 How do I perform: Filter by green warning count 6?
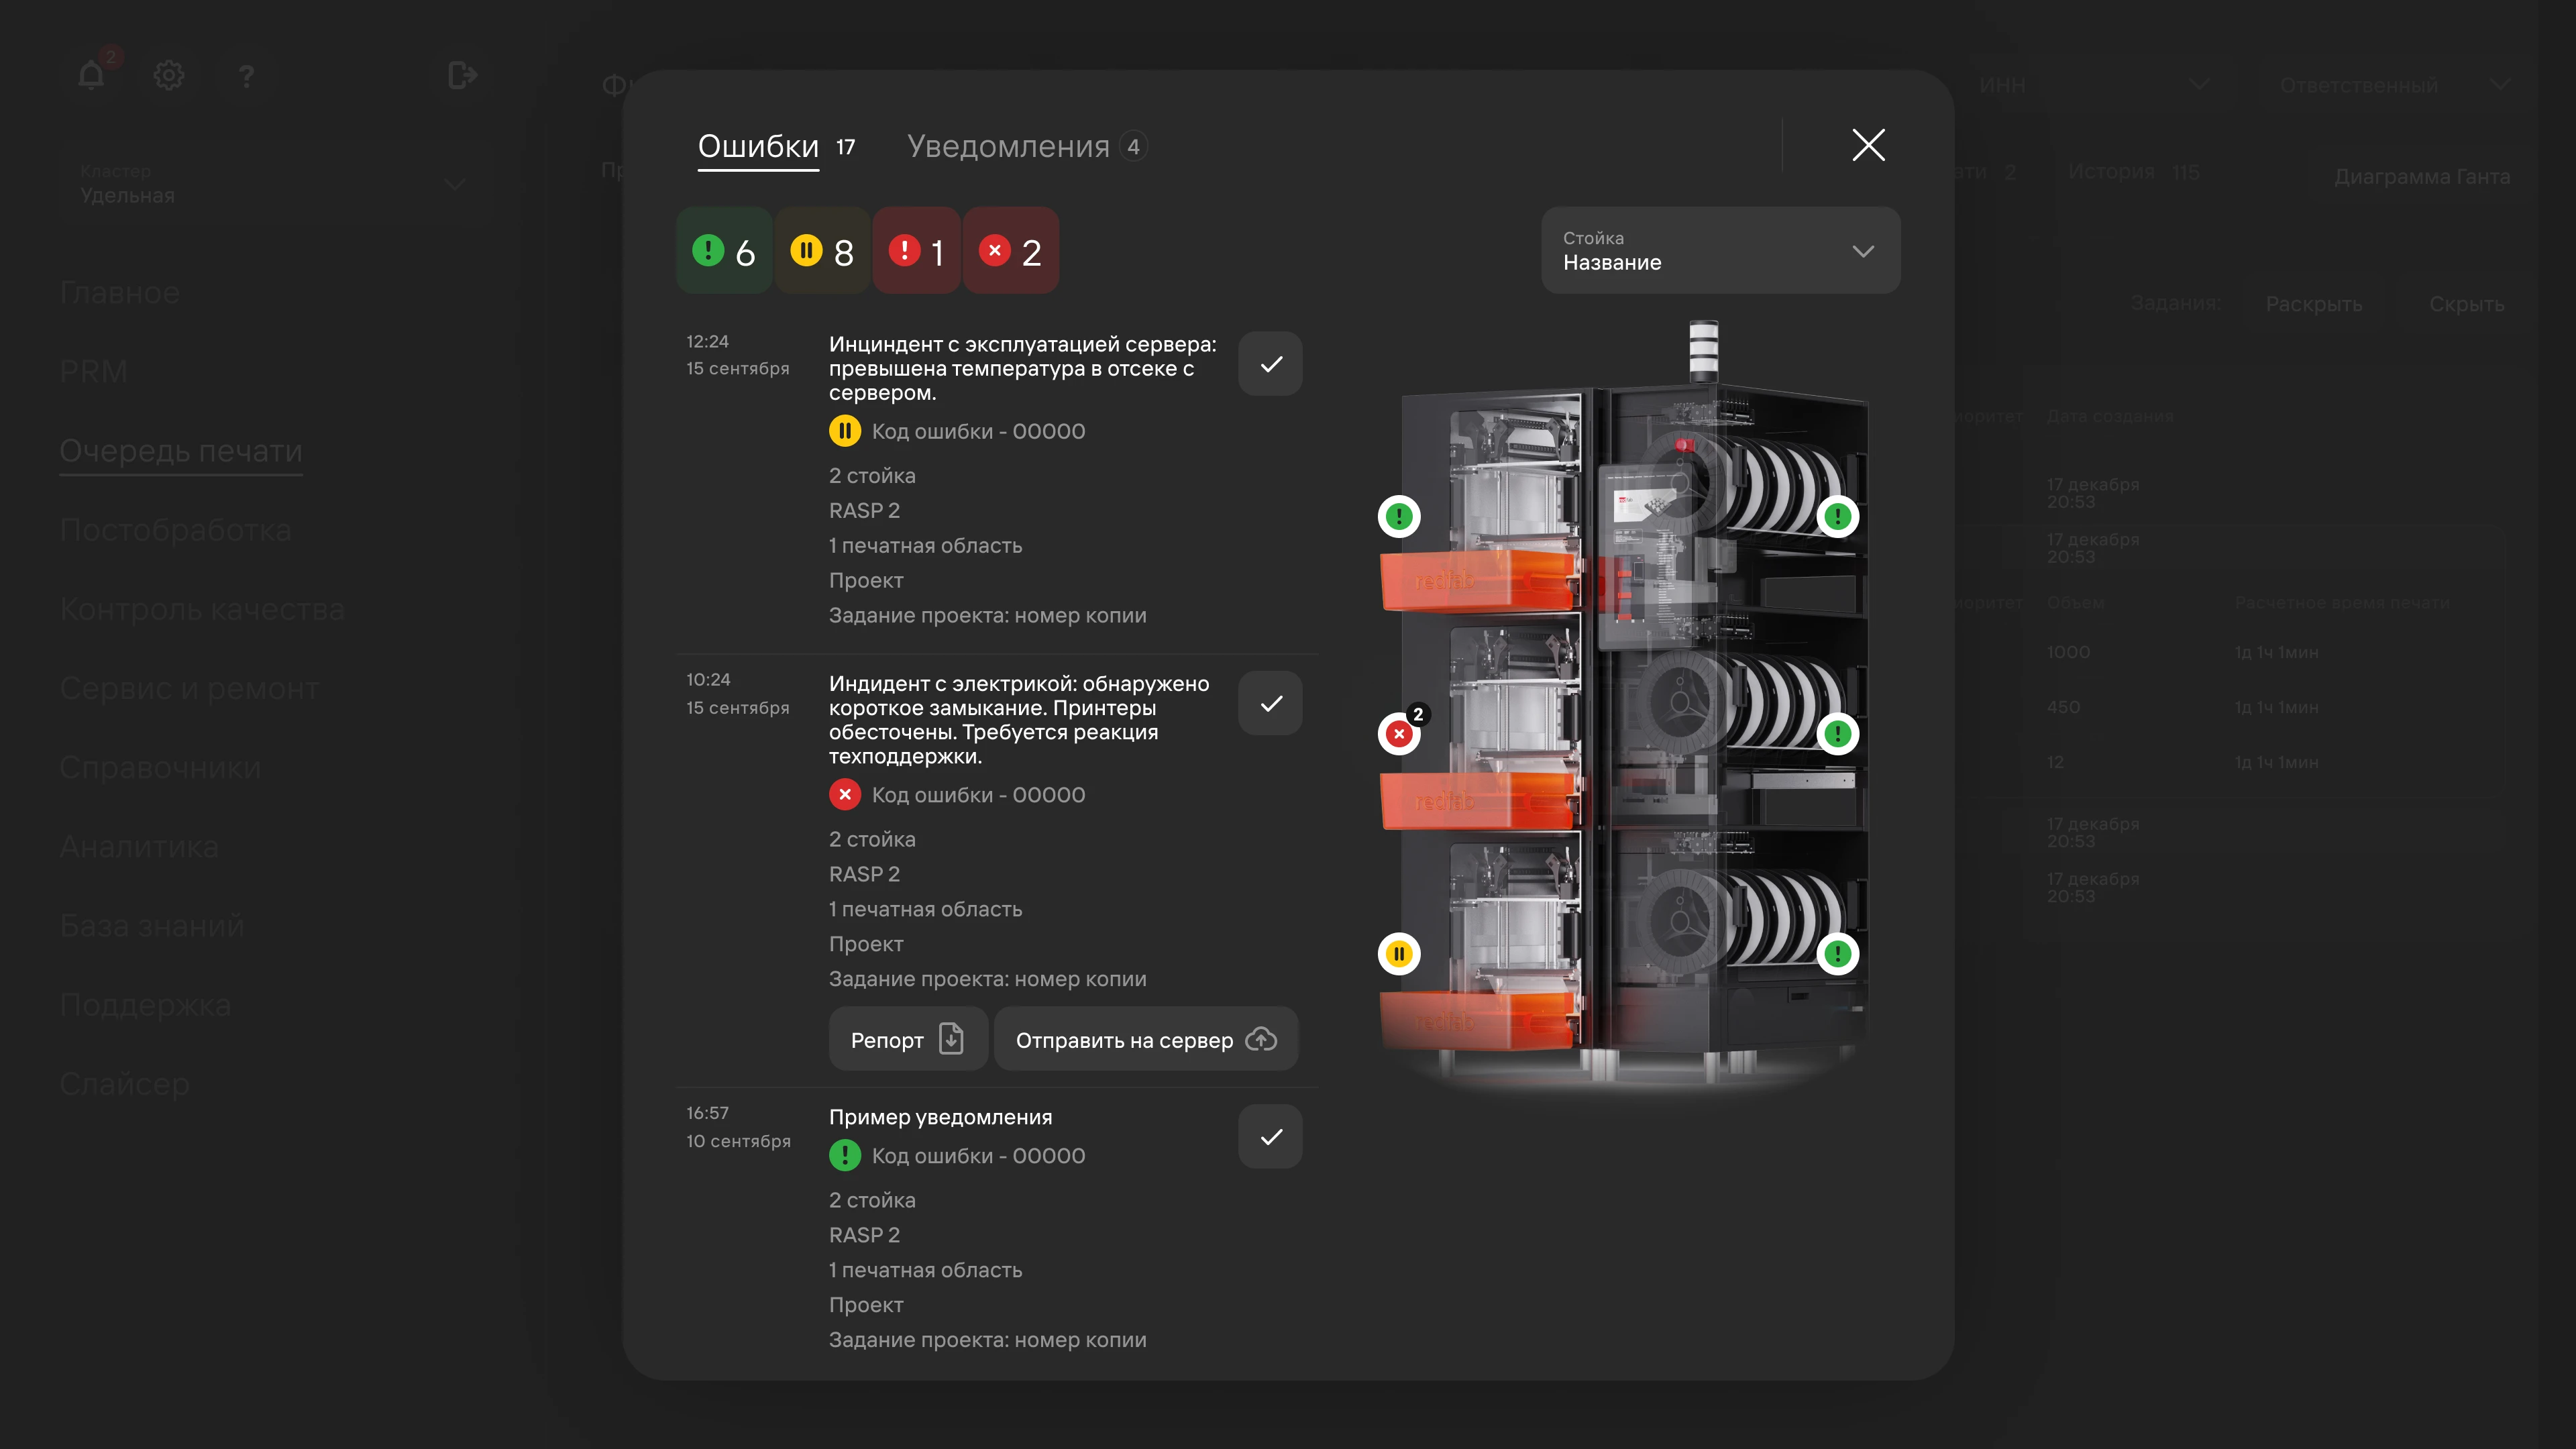click(x=724, y=250)
